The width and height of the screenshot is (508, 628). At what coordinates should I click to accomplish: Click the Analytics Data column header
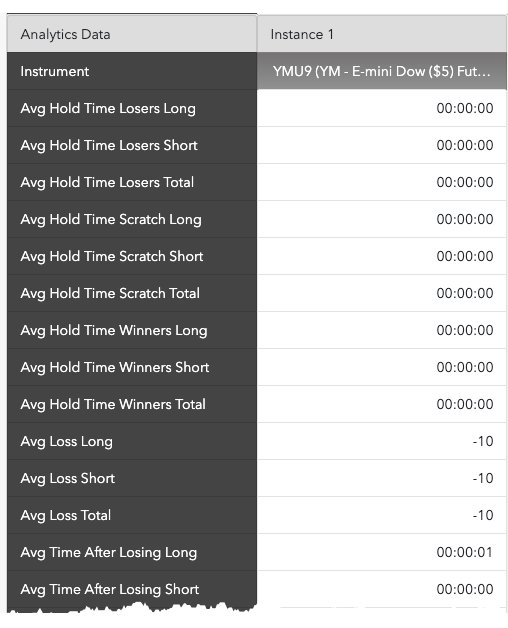132,34
